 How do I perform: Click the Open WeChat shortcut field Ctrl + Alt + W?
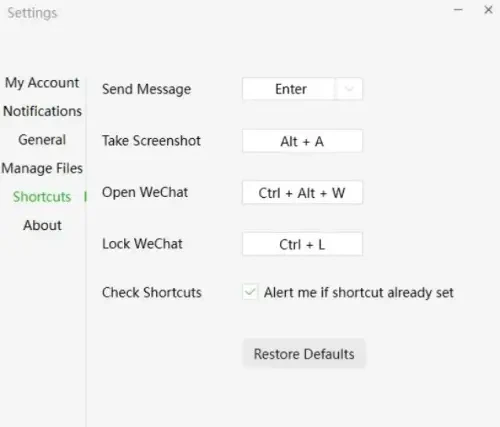click(302, 193)
